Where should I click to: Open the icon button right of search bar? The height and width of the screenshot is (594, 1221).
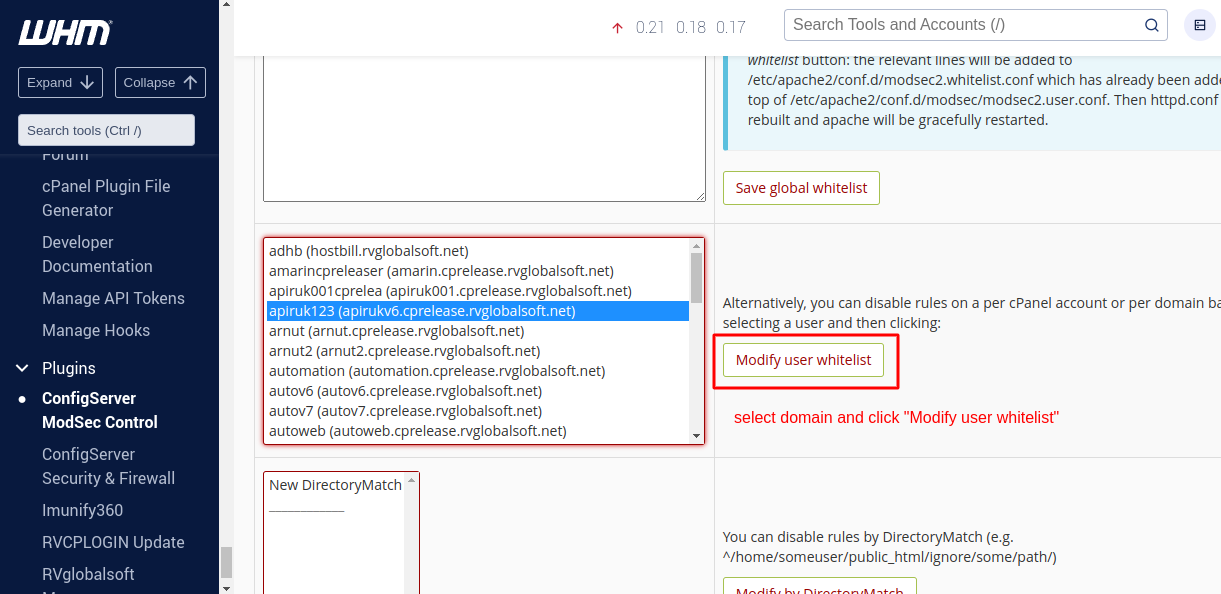pos(1200,25)
